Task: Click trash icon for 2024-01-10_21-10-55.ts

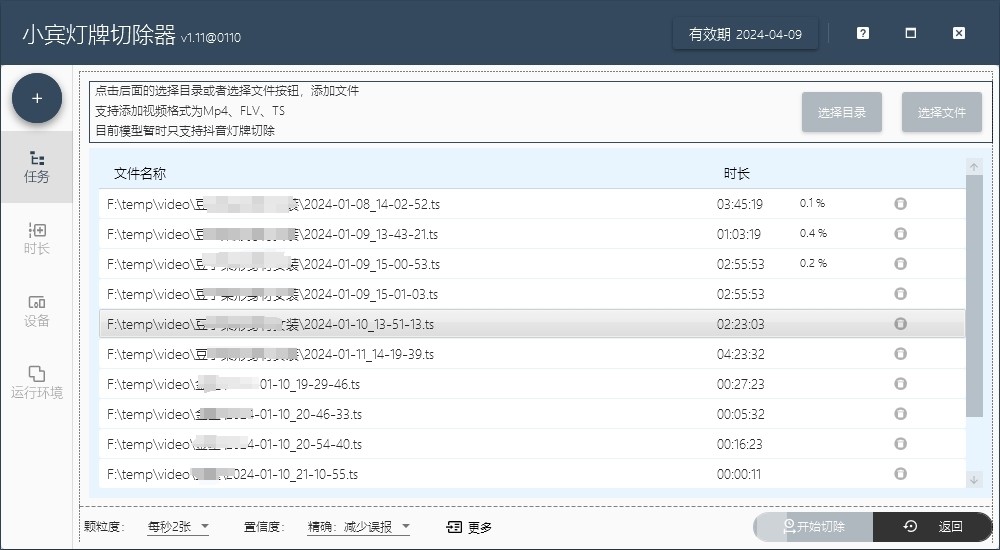Action: pos(900,474)
